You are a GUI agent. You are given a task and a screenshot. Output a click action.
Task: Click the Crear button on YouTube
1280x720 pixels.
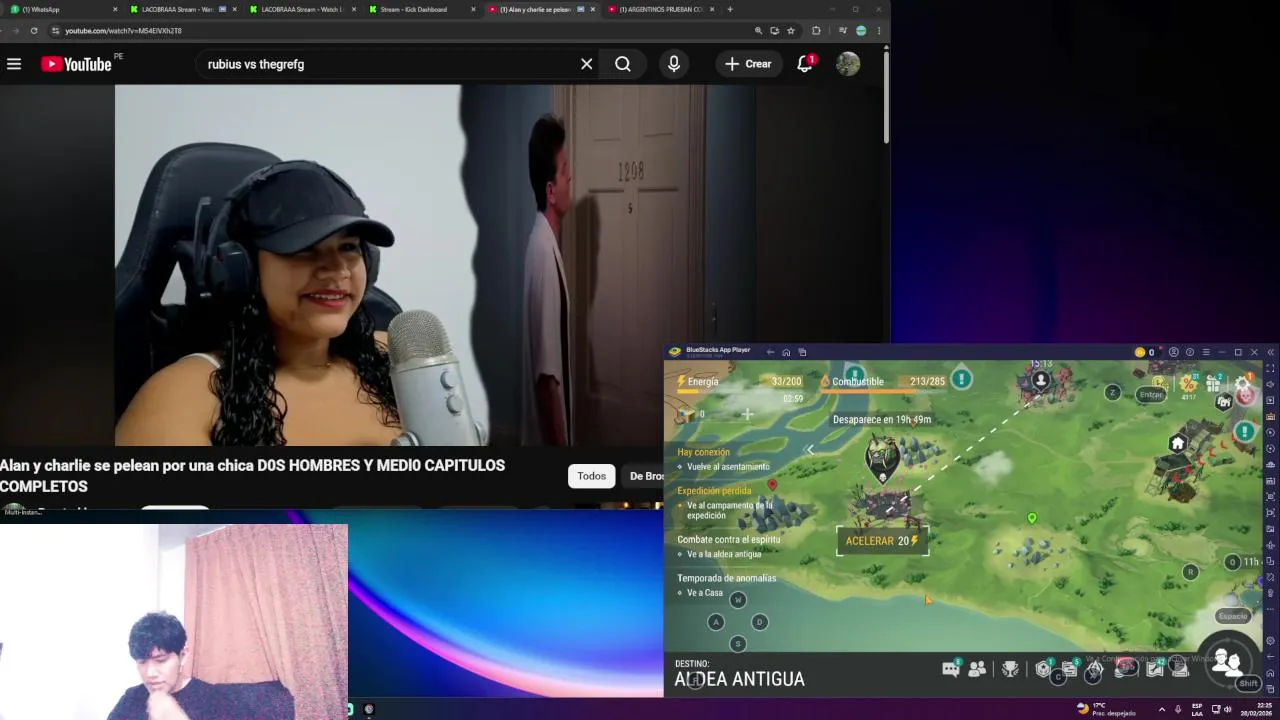(x=748, y=64)
